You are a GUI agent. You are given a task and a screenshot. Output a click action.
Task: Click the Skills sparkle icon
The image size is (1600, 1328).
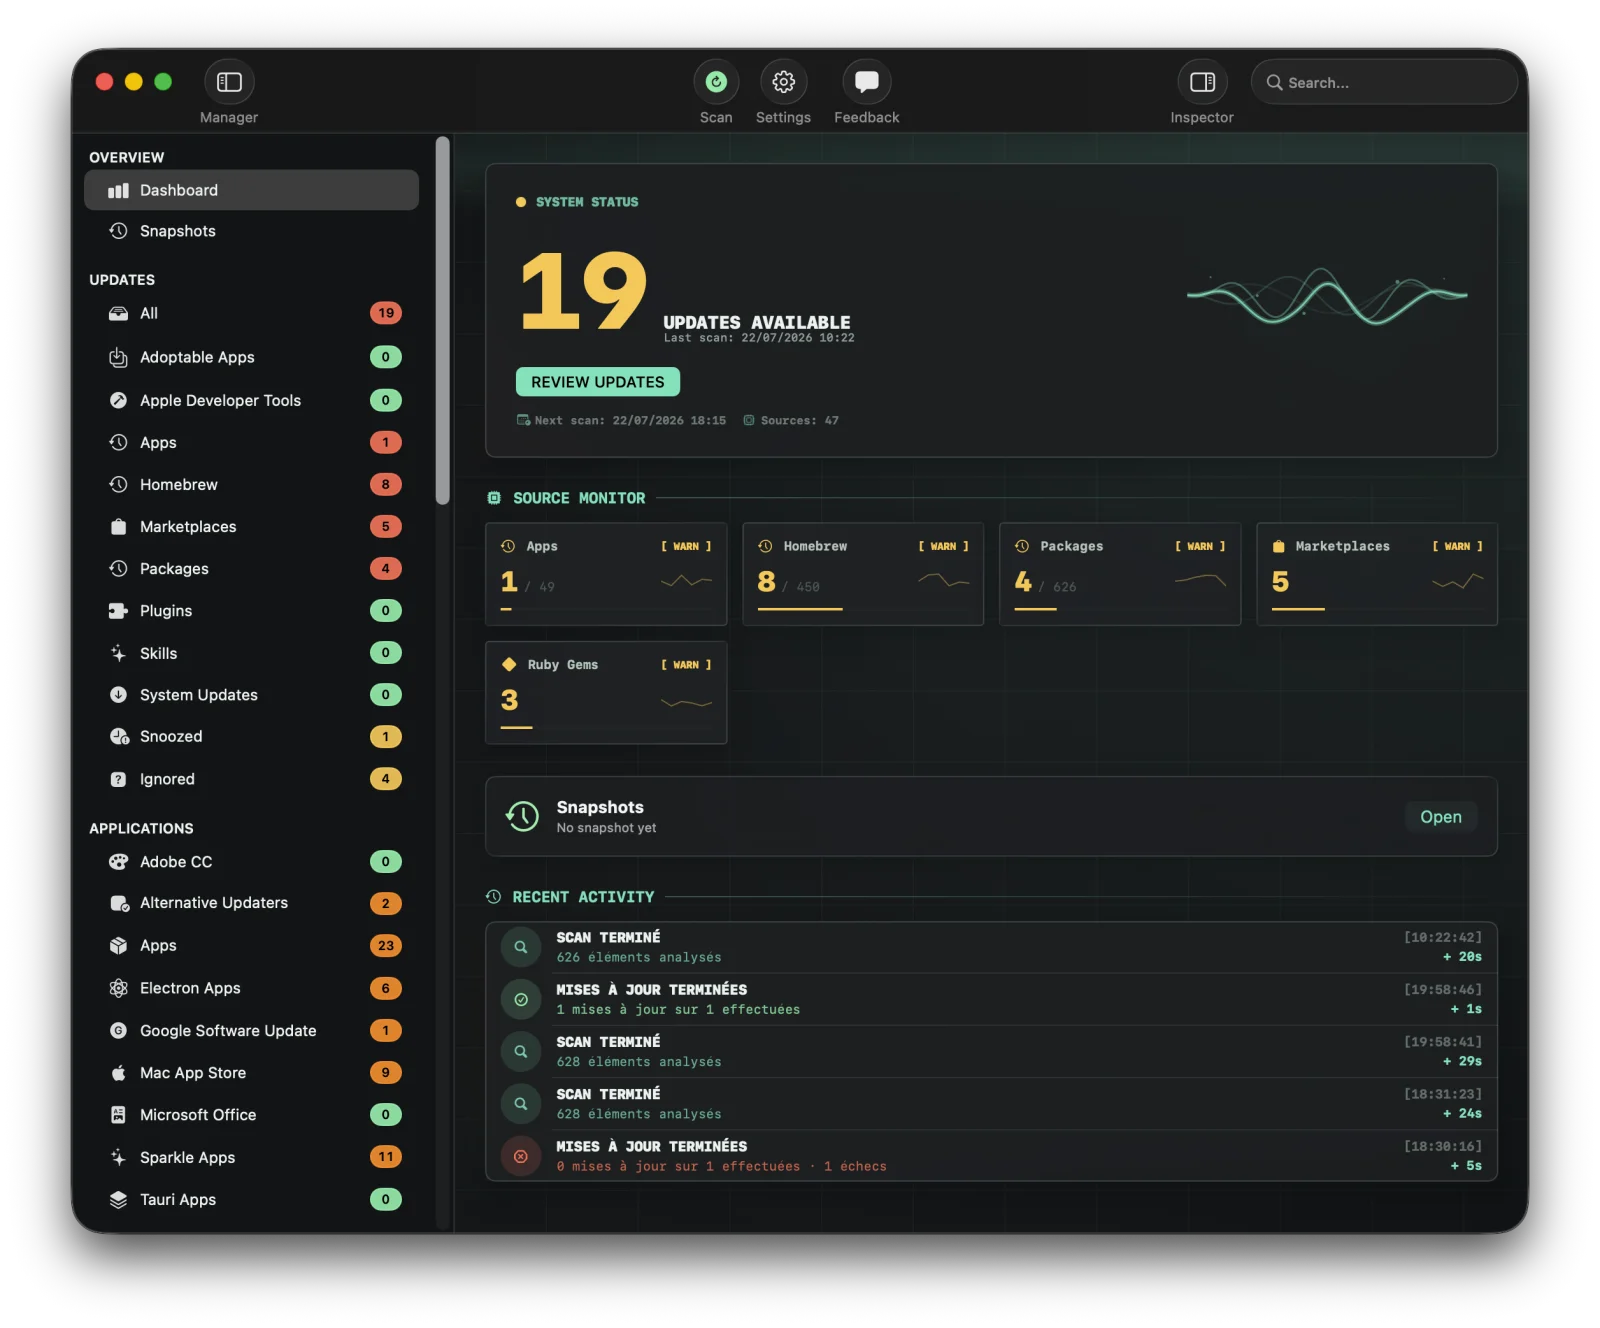coord(118,653)
